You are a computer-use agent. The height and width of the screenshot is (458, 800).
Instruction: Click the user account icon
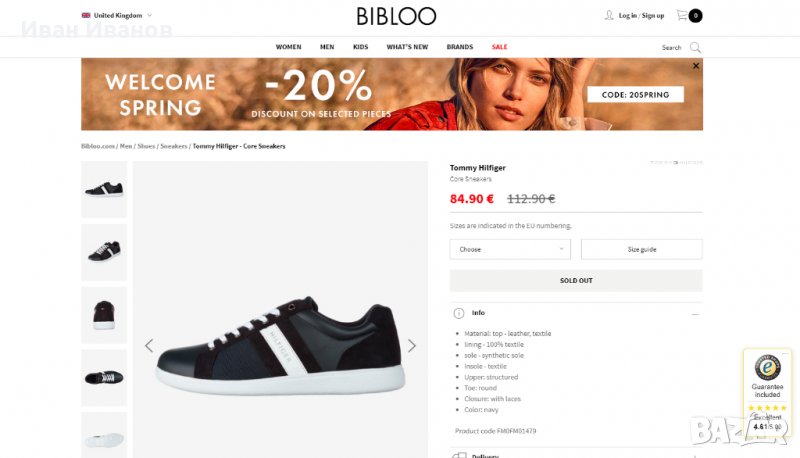coord(609,15)
